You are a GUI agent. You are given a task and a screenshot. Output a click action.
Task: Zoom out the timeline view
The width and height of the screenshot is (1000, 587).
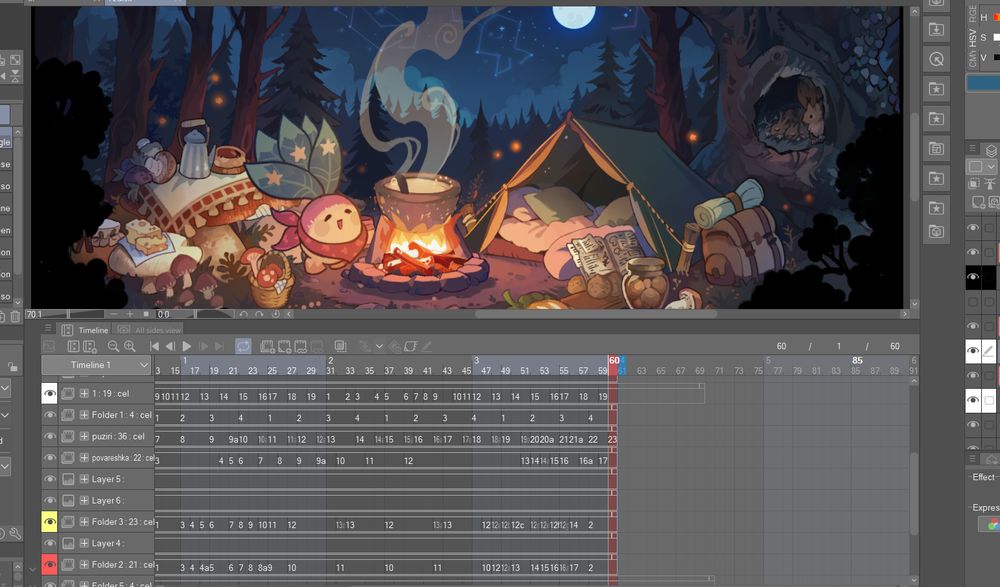tap(113, 346)
